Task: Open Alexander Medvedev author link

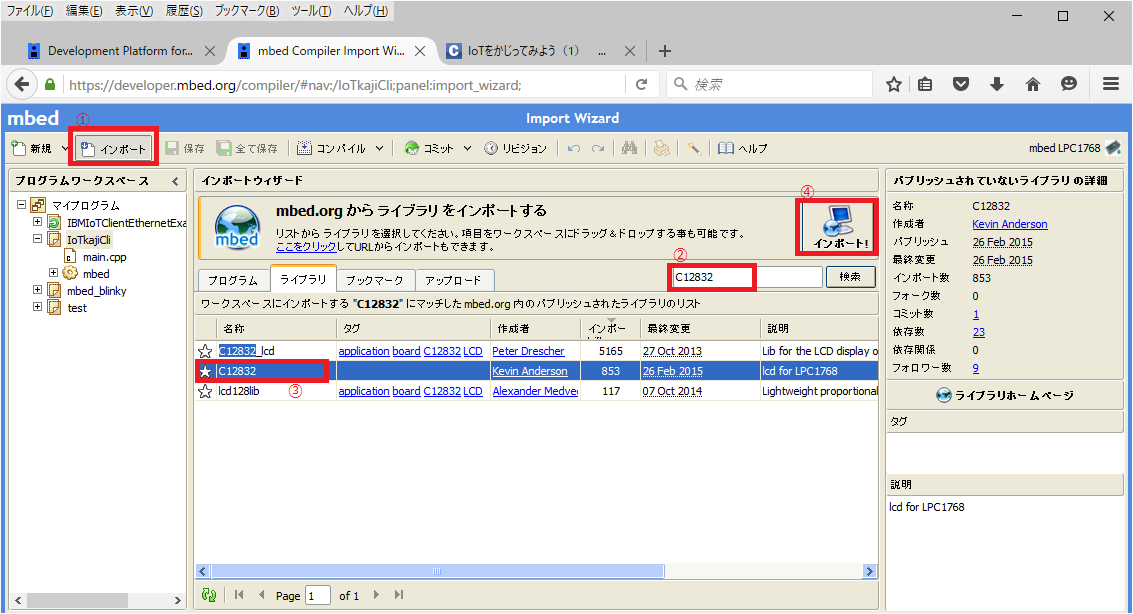Action: pos(535,392)
